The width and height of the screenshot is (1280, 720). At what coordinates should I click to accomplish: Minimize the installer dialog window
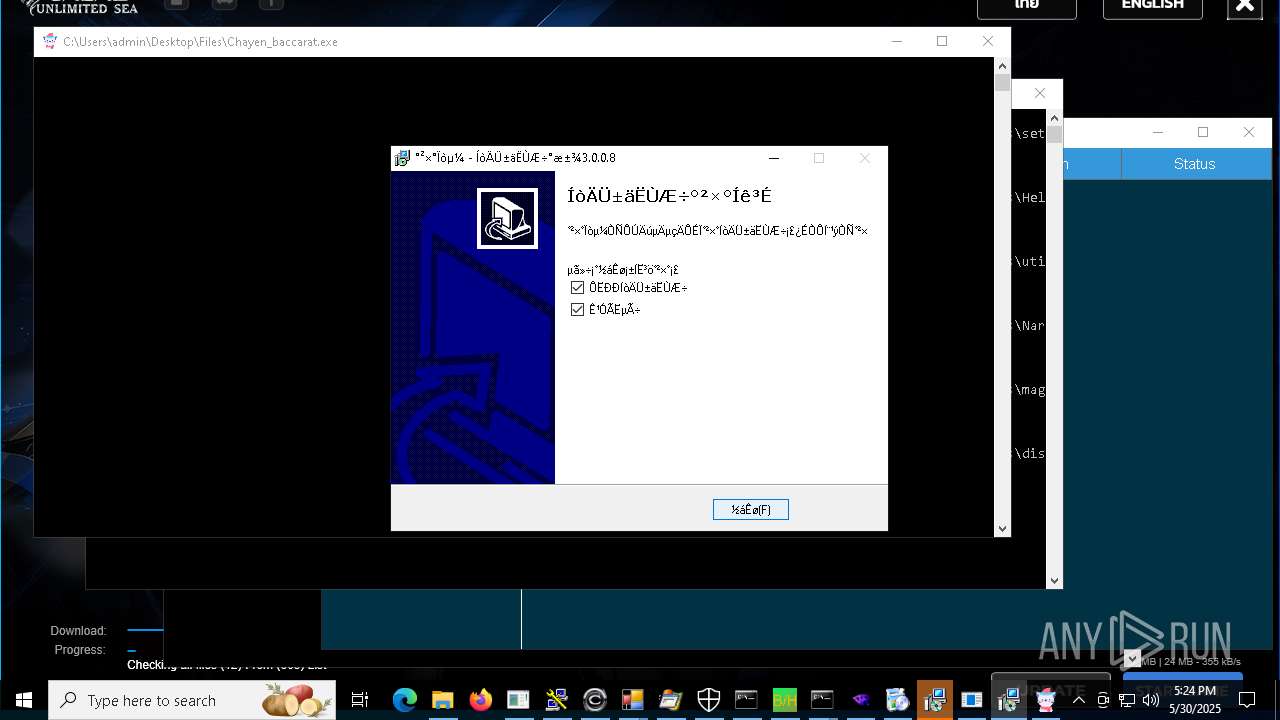point(774,158)
